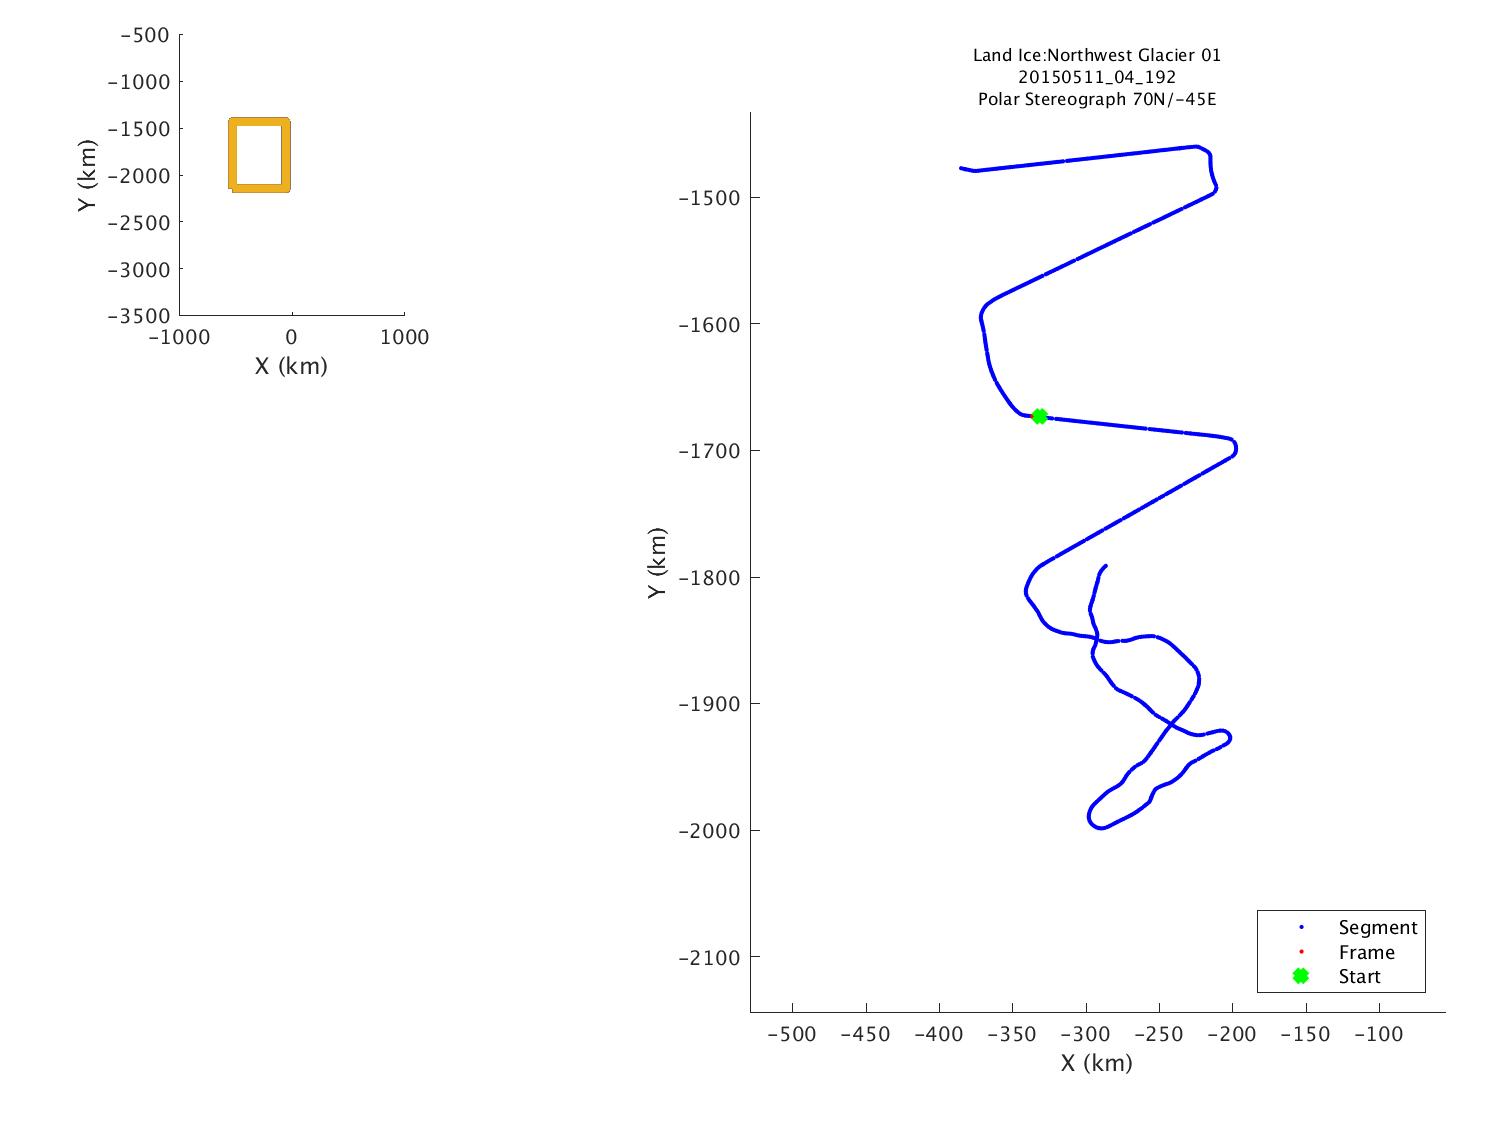Click the -450 tick label on main X axis
Viewport: 1500px width, 1125px height.
pyautogui.click(x=865, y=1034)
